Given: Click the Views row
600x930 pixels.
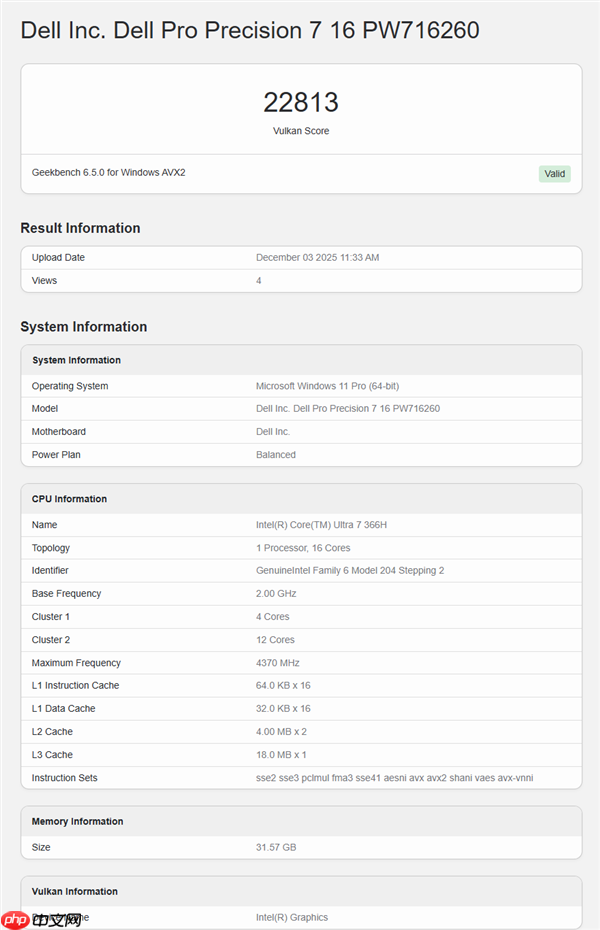Looking at the screenshot, I should point(300,281).
